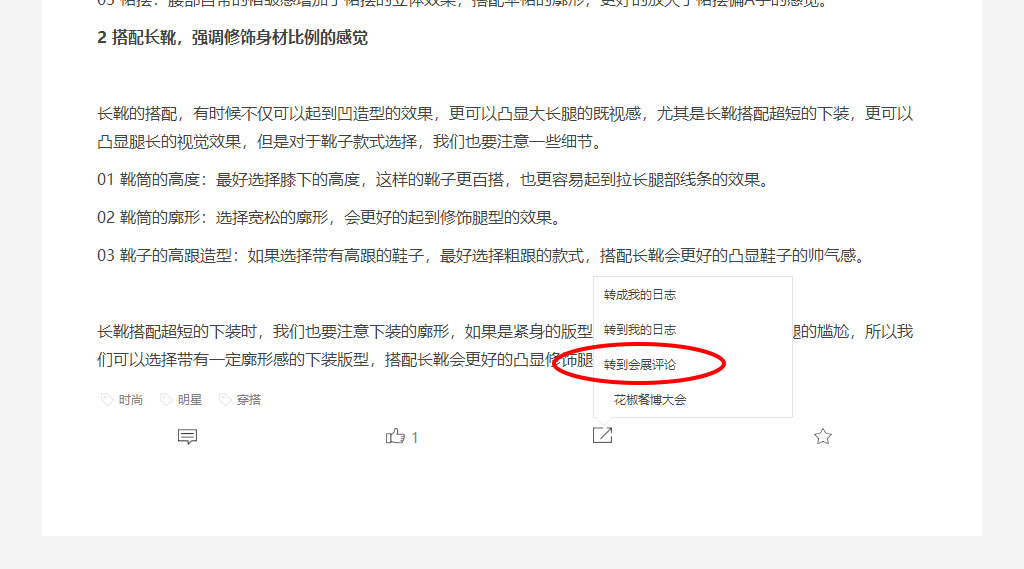This screenshot has width=1024, height=569.
Task: Open the 穿搭 tag link
Action: click(248, 400)
